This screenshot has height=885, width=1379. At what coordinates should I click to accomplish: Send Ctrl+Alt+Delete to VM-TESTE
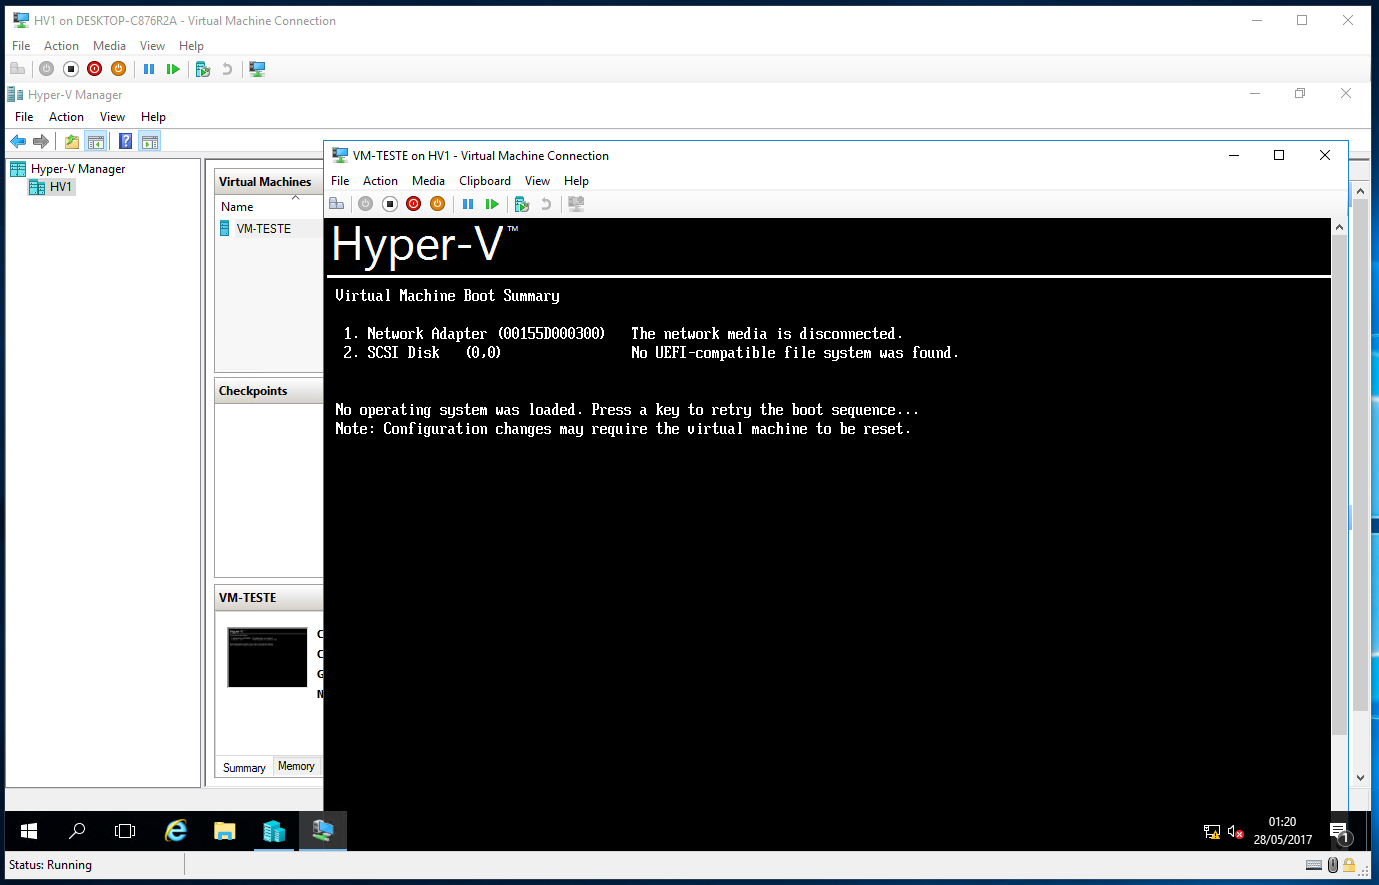coord(337,203)
